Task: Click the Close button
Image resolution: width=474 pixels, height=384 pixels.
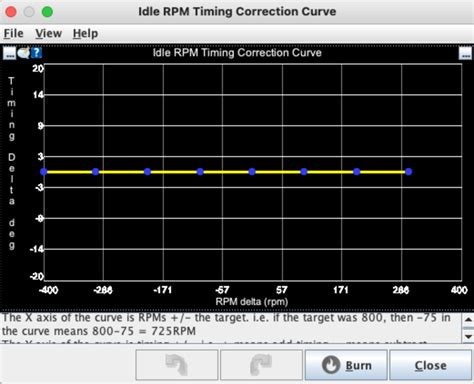Action: pyautogui.click(x=430, y=365)
